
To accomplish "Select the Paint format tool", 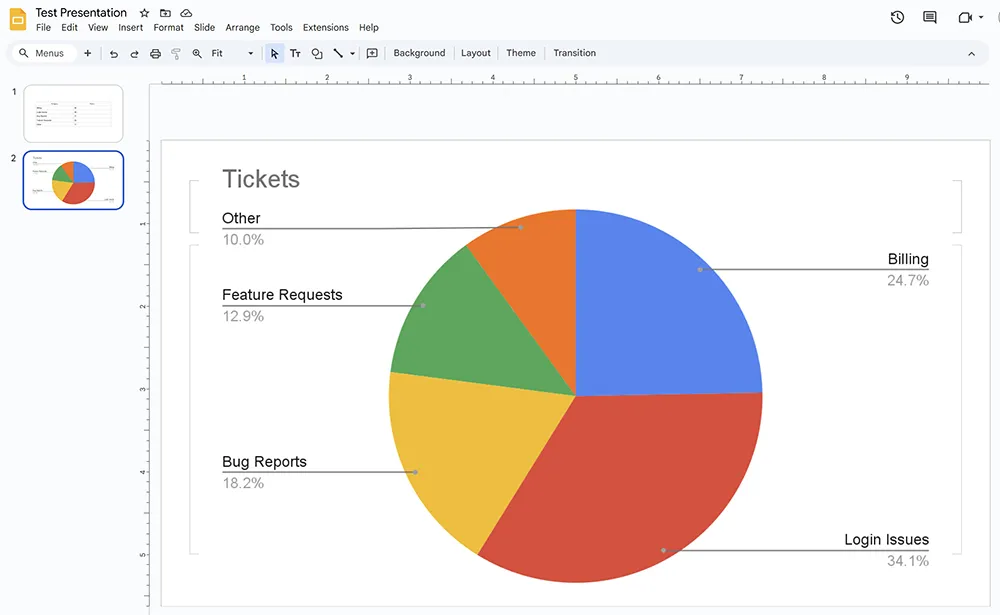I will (175, 53).
